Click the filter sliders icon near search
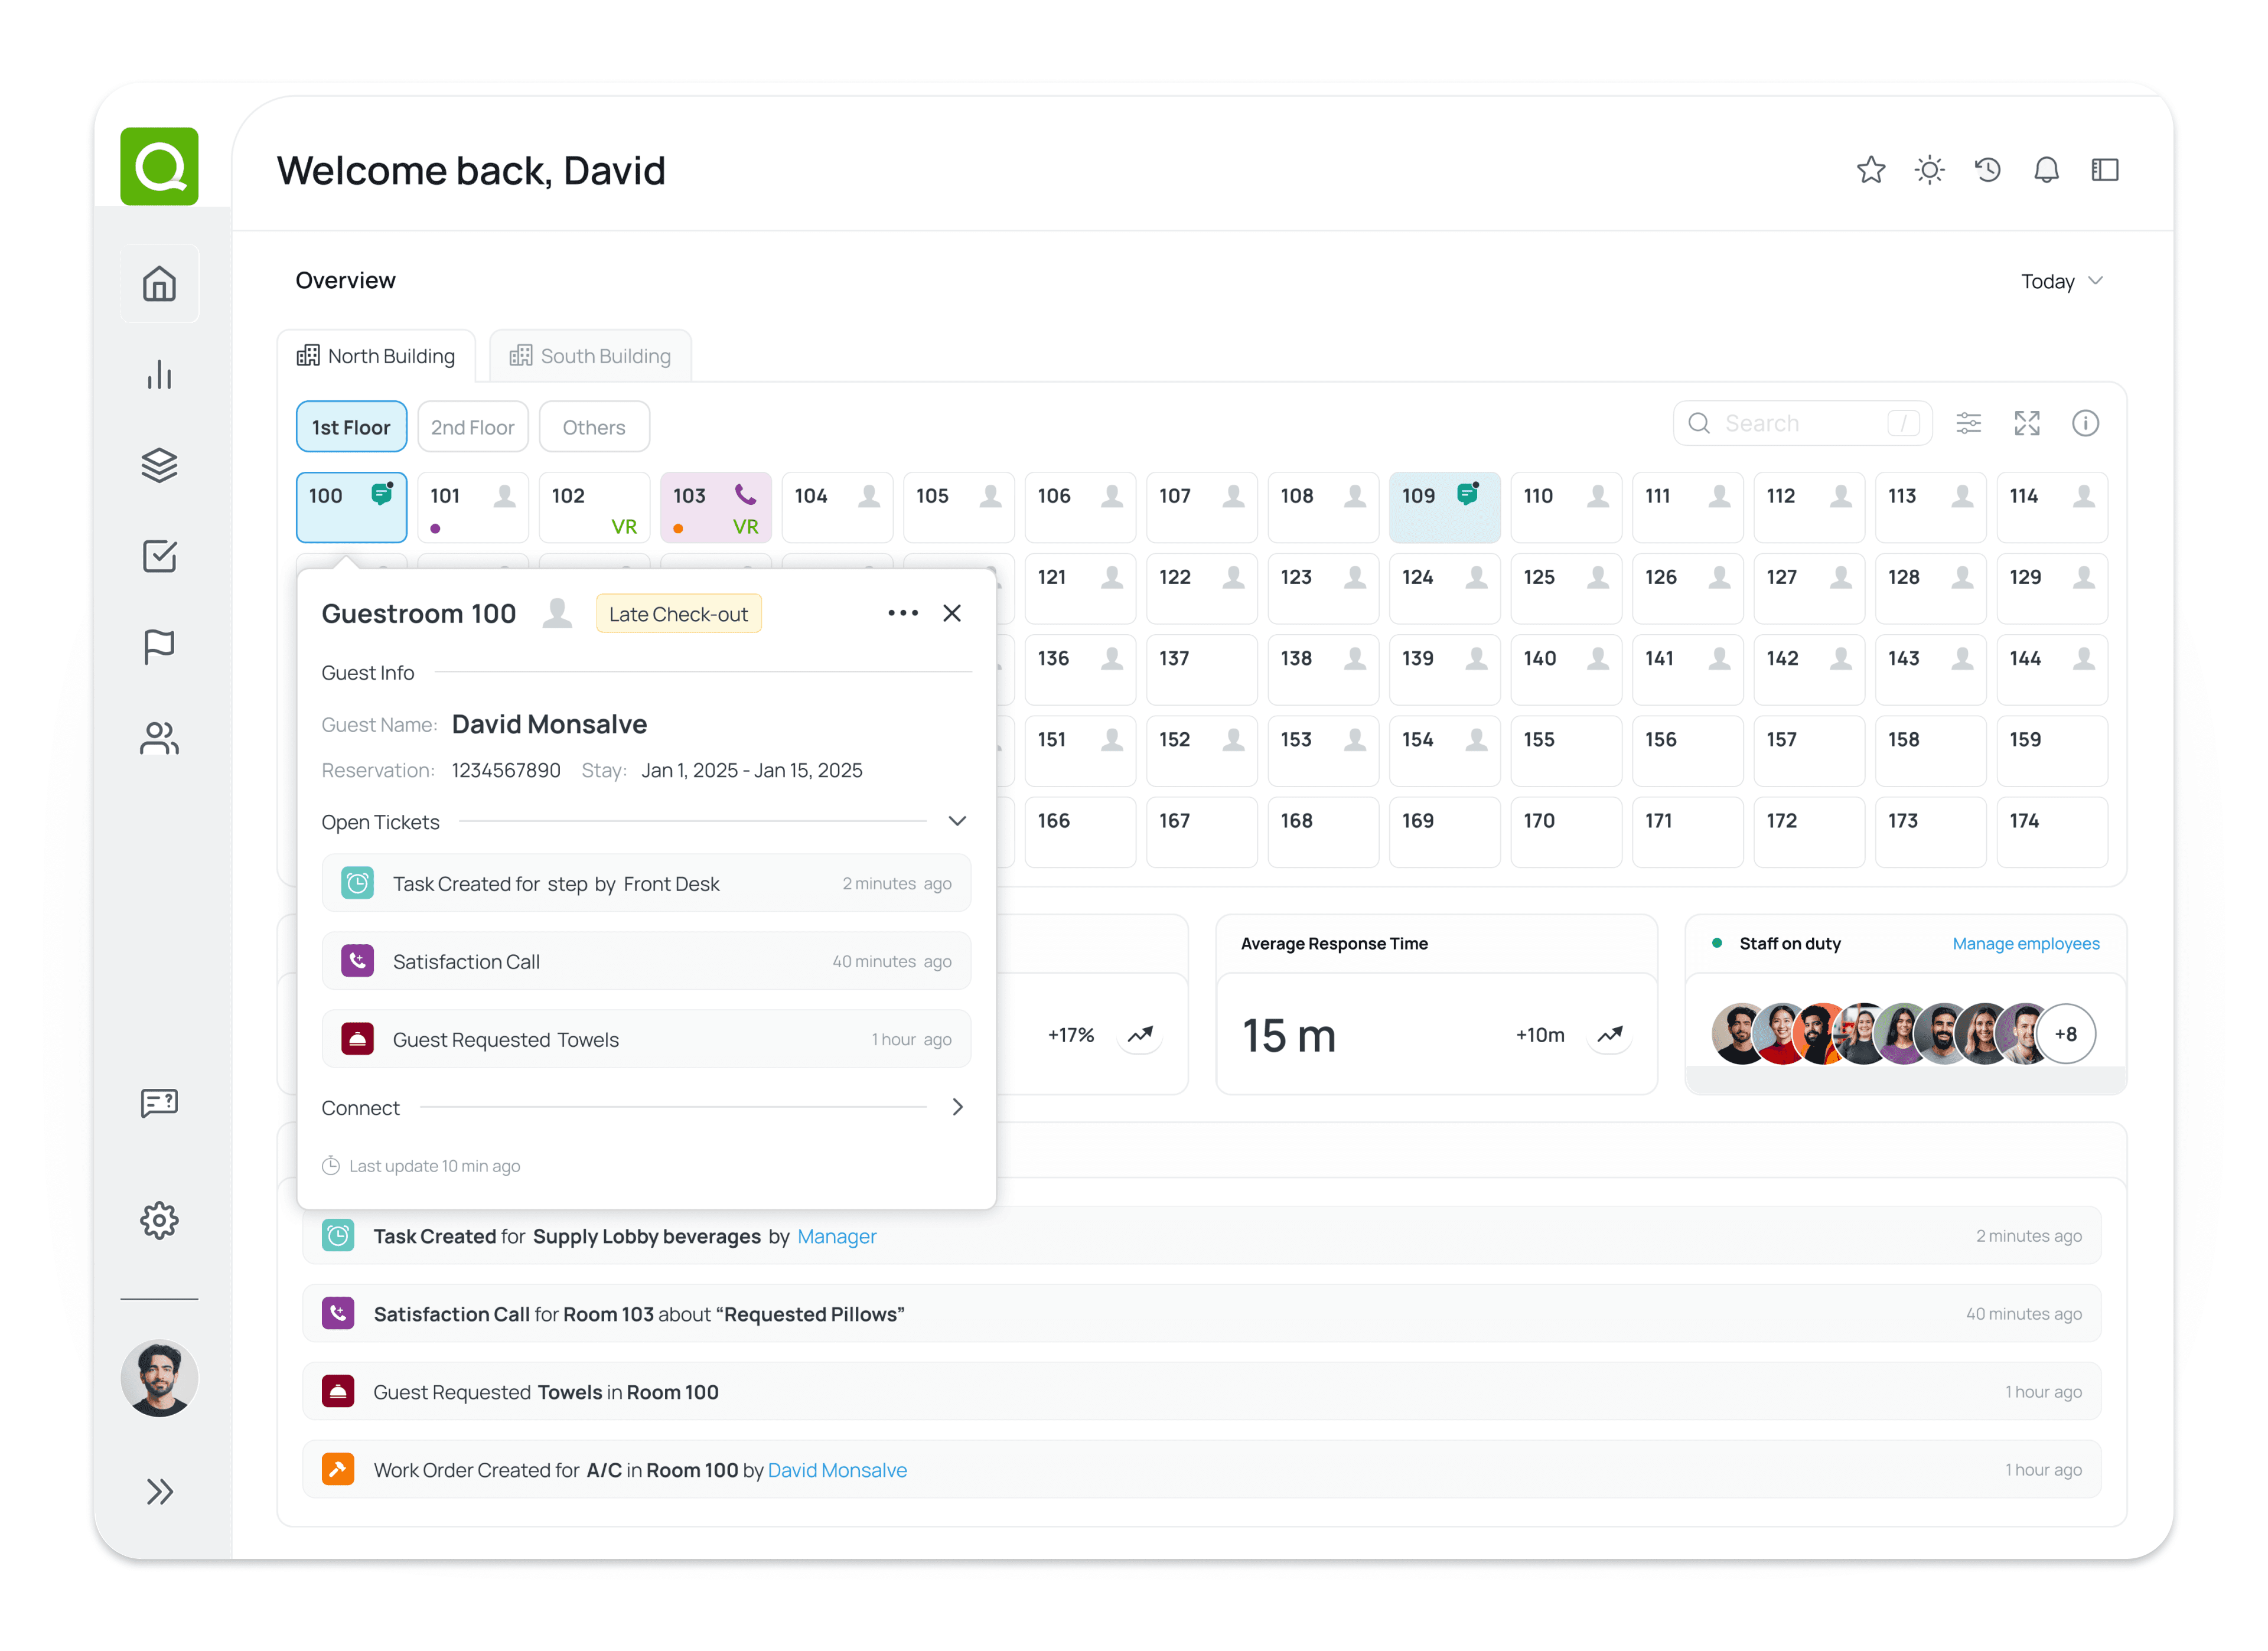Image resolution: width=2268 pixels, height=1651 pixels. (1968, 423)
